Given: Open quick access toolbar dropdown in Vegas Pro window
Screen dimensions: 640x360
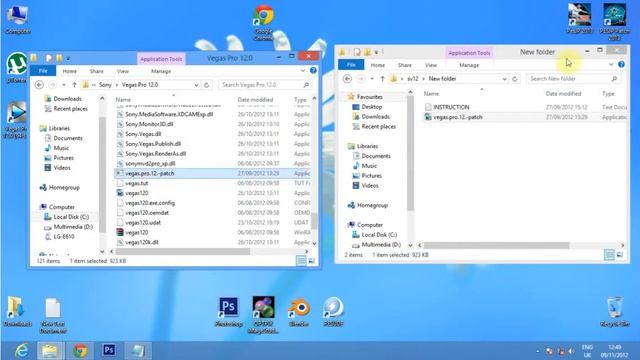Looking at the screenshot, I should (68, 58).
